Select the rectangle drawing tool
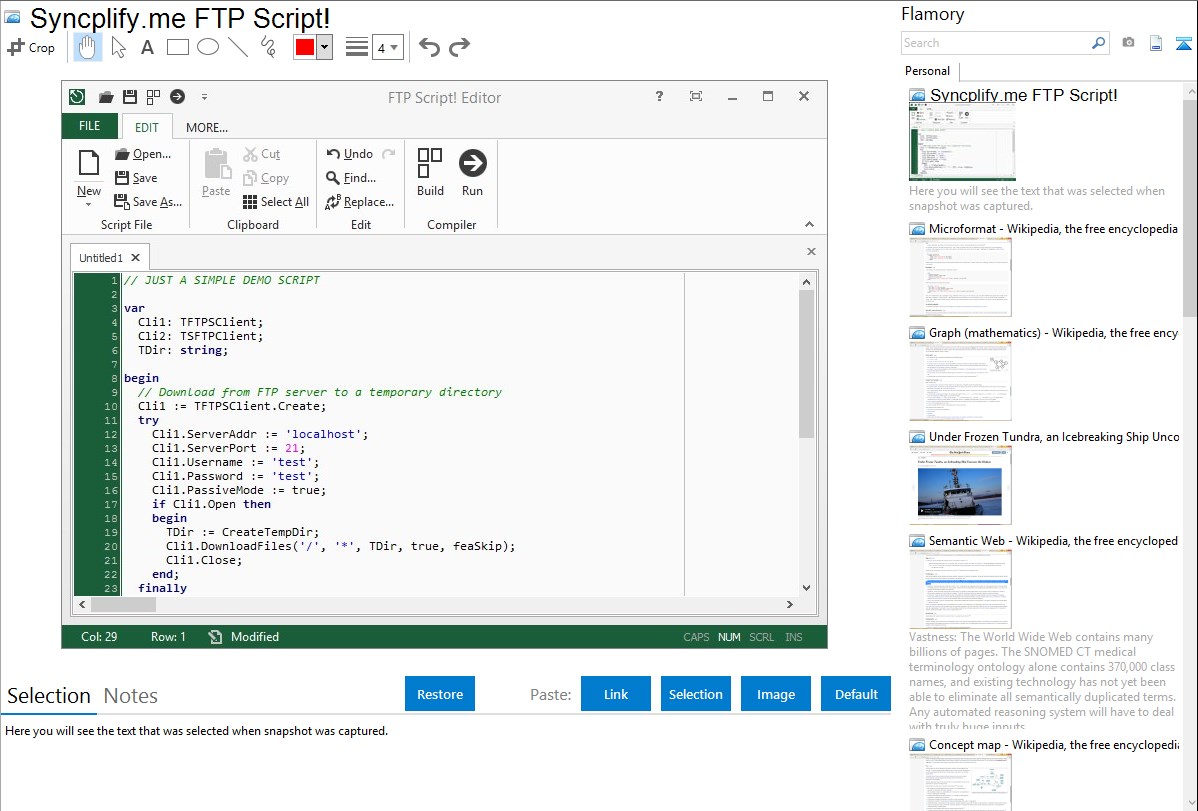 point(177,47)
